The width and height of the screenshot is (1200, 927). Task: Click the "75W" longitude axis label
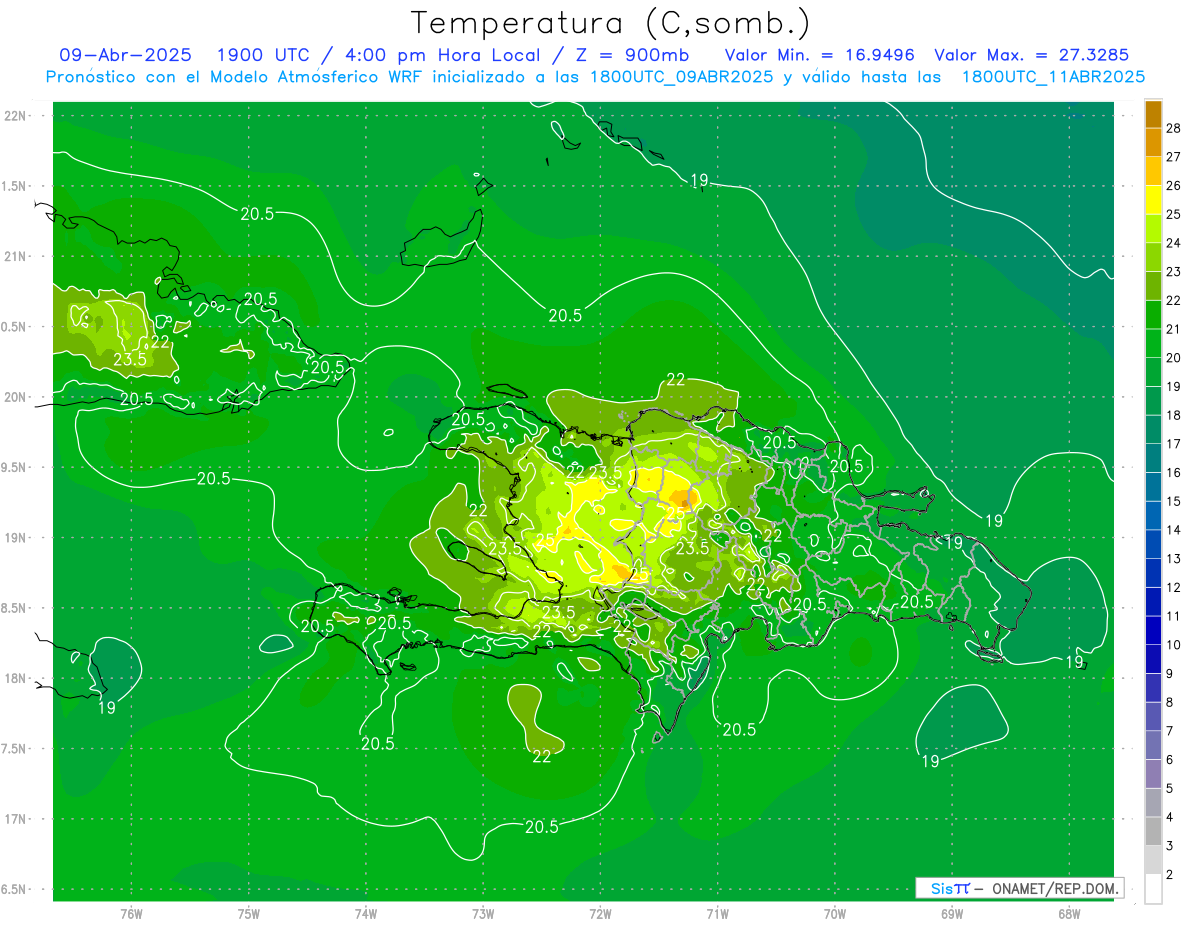click(248, 914)
